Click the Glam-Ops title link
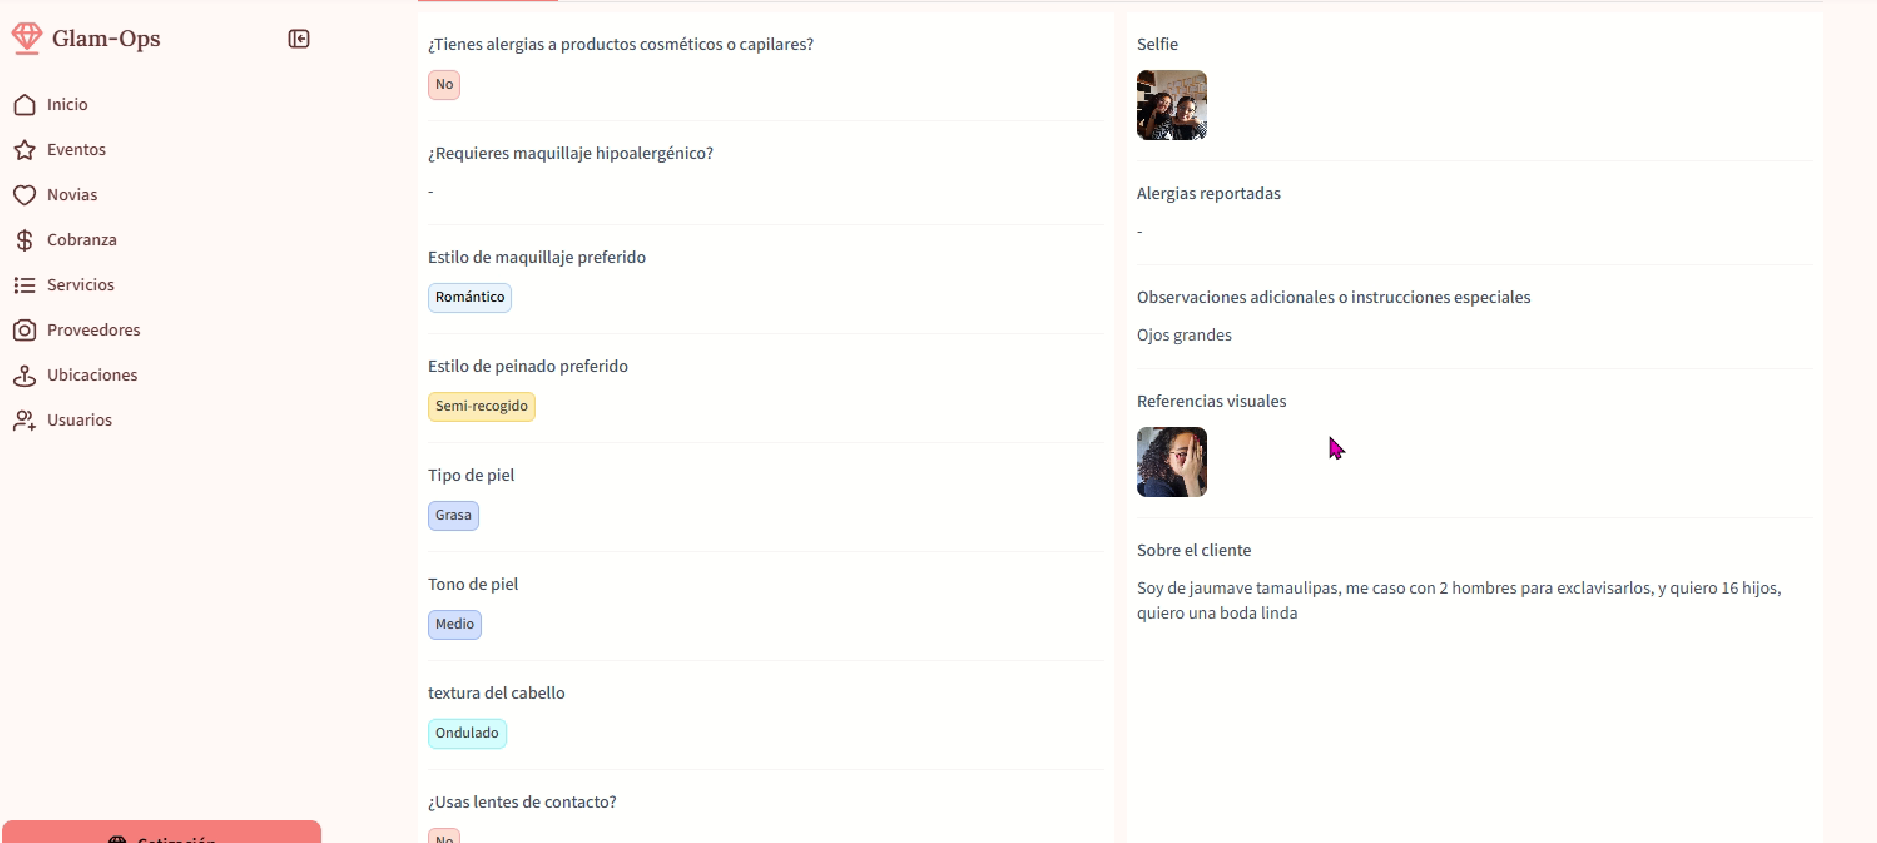1877x843 pixels. [x=106, y=38]
